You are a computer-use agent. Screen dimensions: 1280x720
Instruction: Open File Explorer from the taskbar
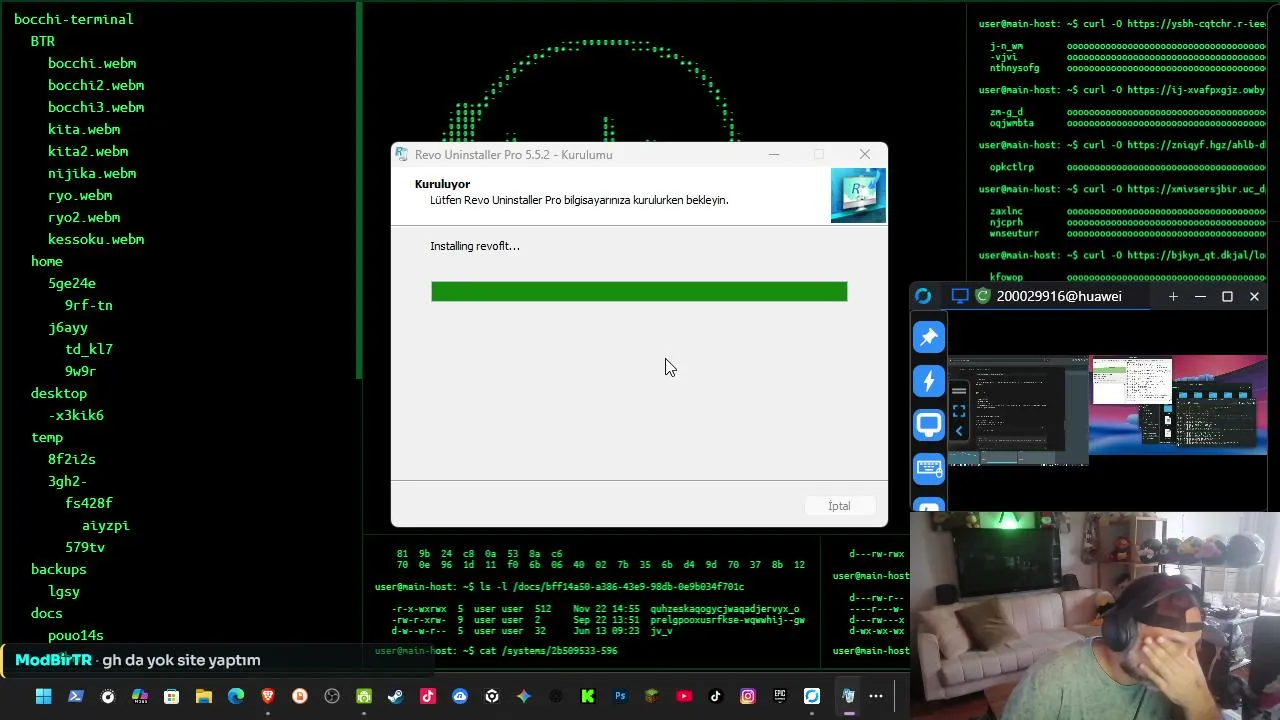click(x=204, y=696)
